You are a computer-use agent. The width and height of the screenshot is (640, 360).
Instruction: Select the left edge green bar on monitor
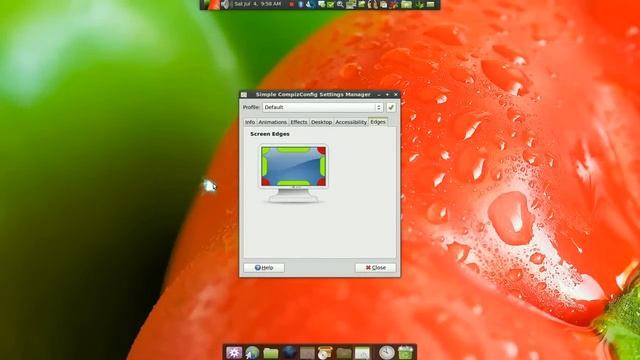point(264,166)
